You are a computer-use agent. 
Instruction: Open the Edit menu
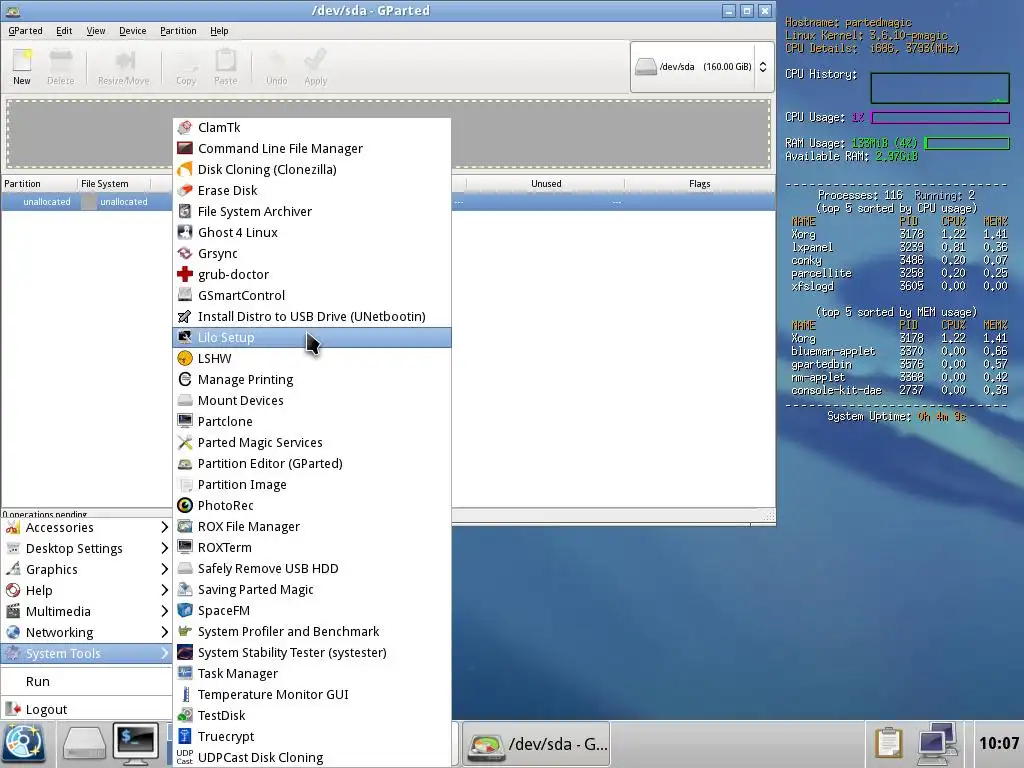pos(64,31)
